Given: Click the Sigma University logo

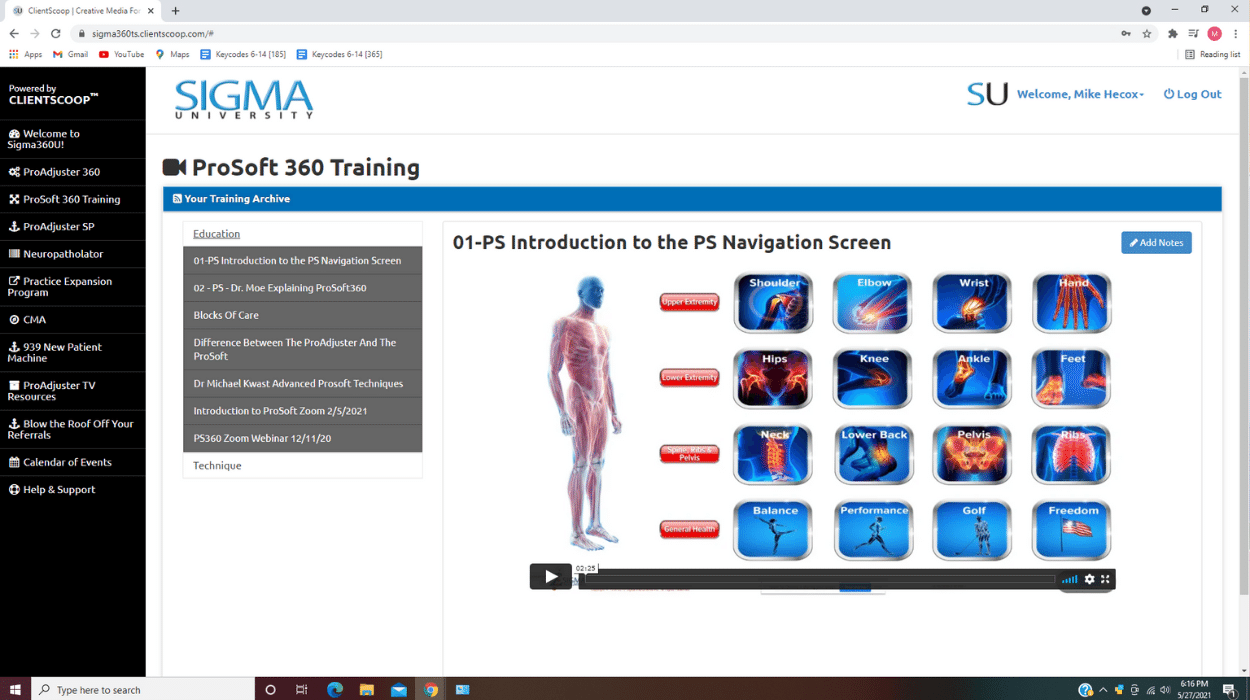Looking at the screenshot, I should click(x=244, y=100).
